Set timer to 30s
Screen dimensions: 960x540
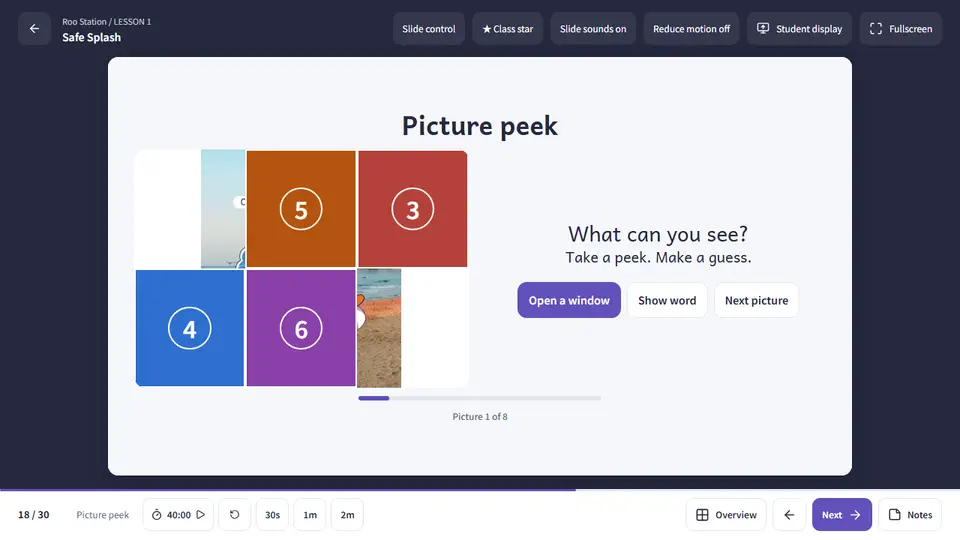[272, 515]
